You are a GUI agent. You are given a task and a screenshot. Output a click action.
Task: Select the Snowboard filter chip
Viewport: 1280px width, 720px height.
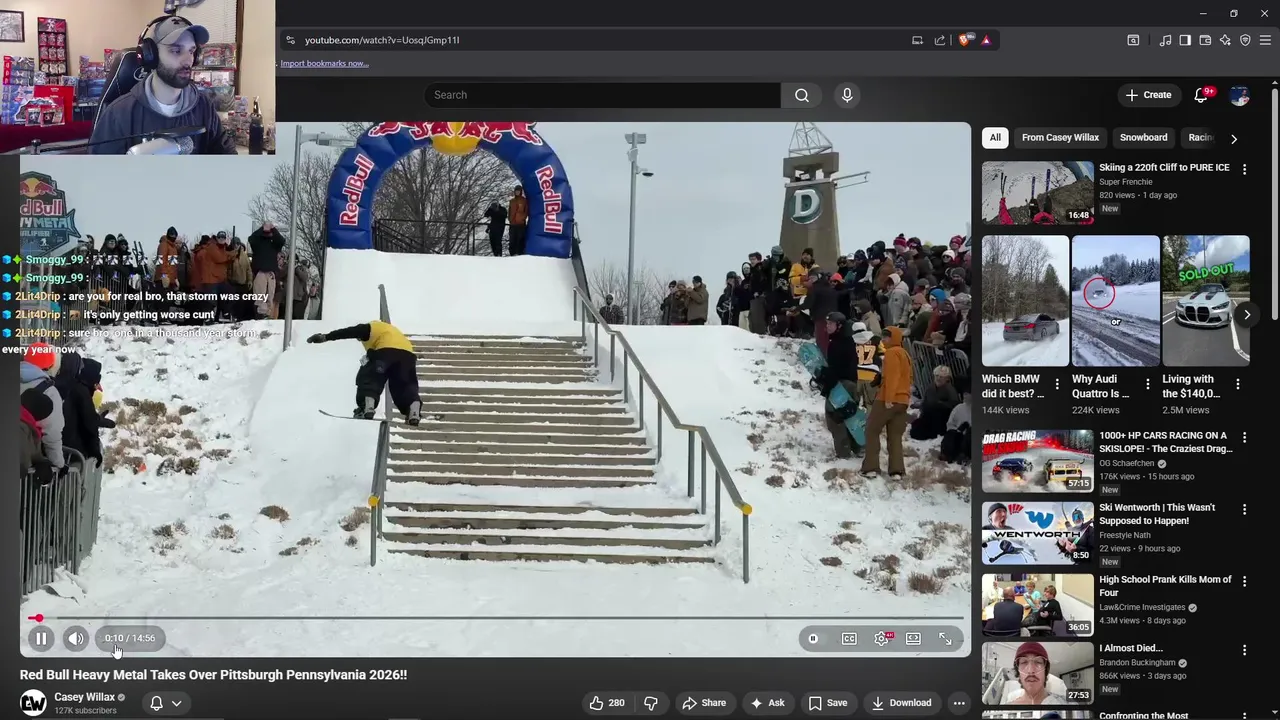(1143, 138)
